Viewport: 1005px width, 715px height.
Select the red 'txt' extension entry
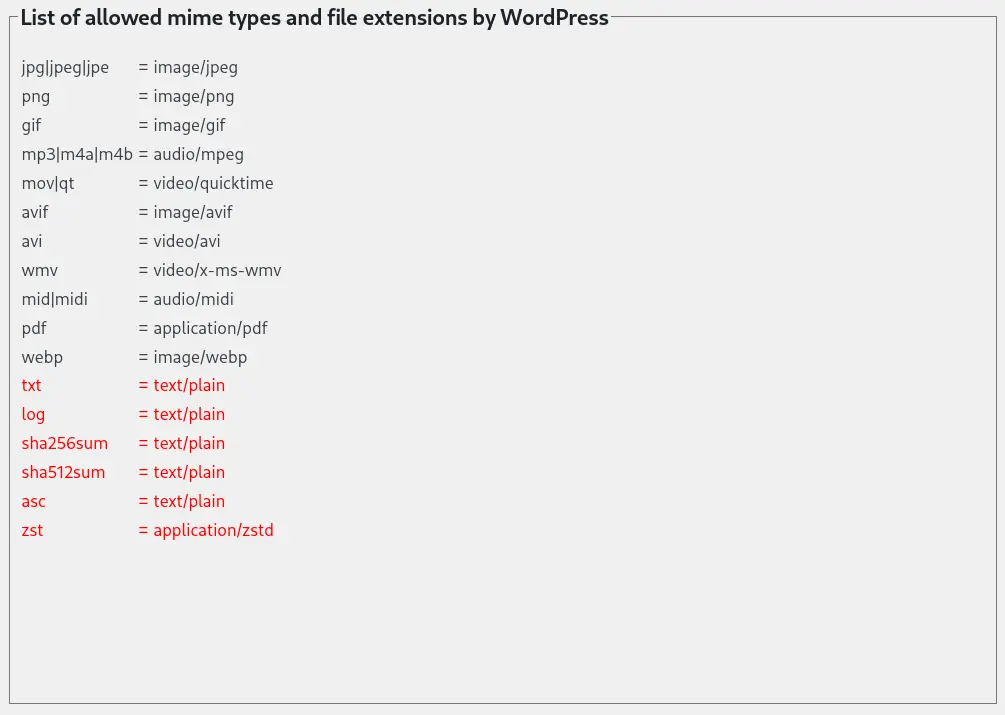click(x=31, y=385)
